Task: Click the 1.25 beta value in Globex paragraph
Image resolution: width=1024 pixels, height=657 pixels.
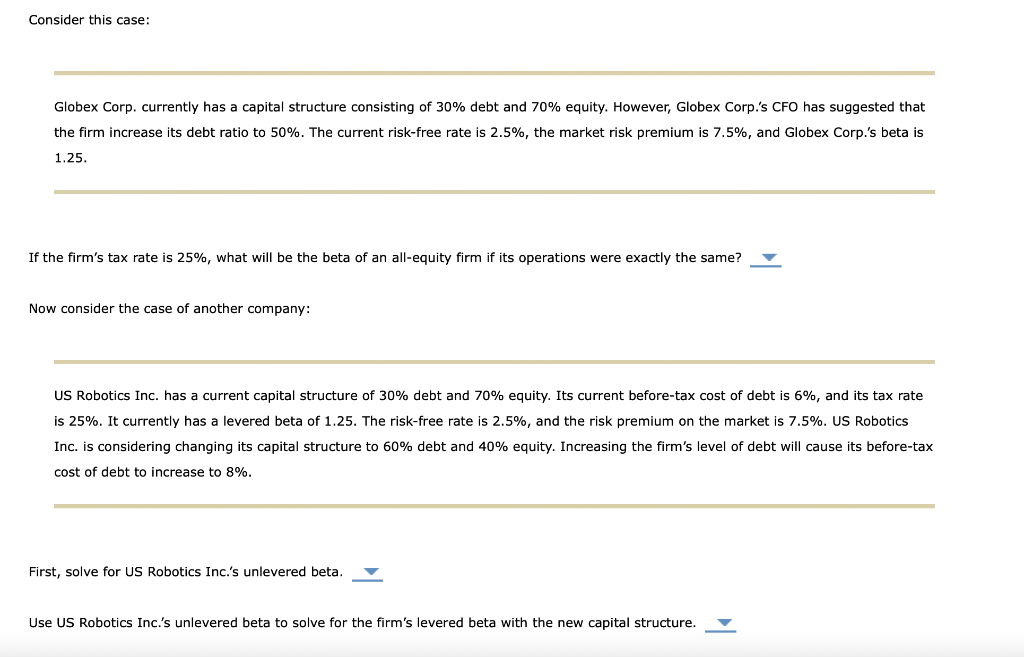Action: pyautogui.click(x=70, y=157)
